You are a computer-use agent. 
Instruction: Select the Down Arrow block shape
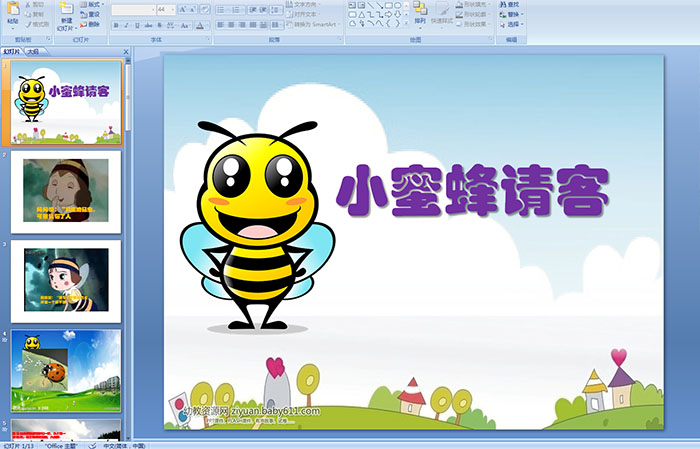pos(397,14)
